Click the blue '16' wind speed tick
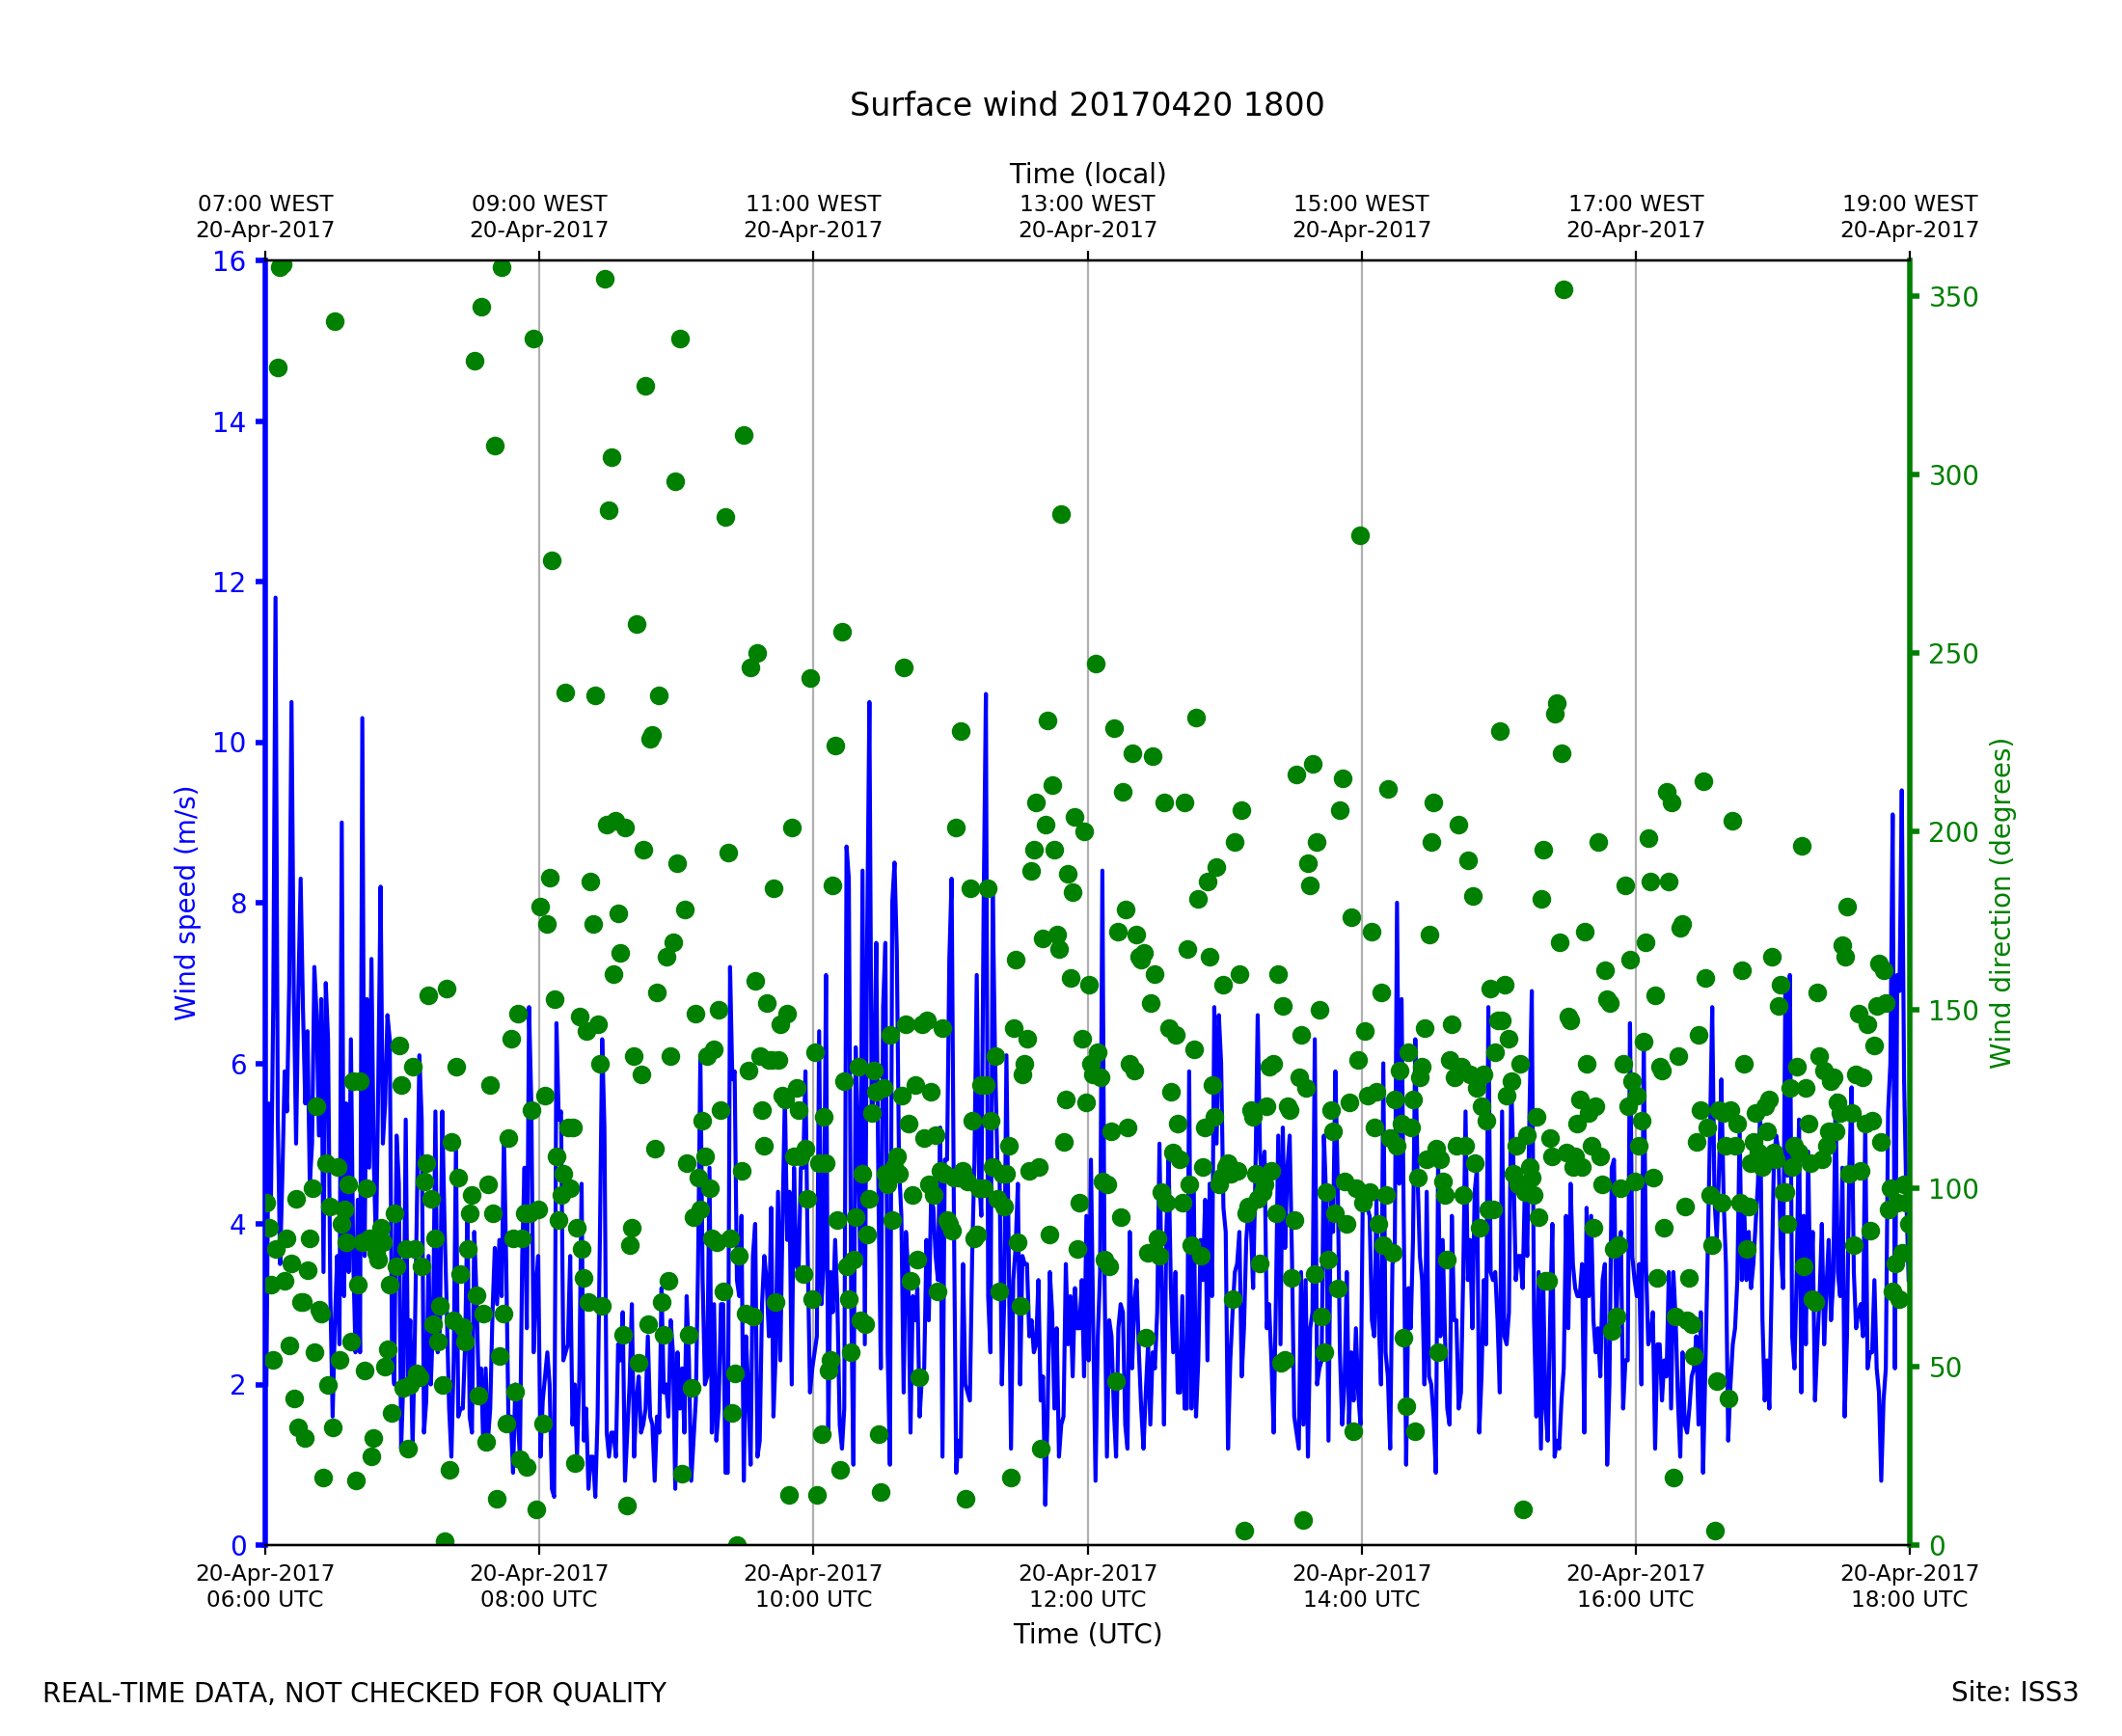 (229, 262)
